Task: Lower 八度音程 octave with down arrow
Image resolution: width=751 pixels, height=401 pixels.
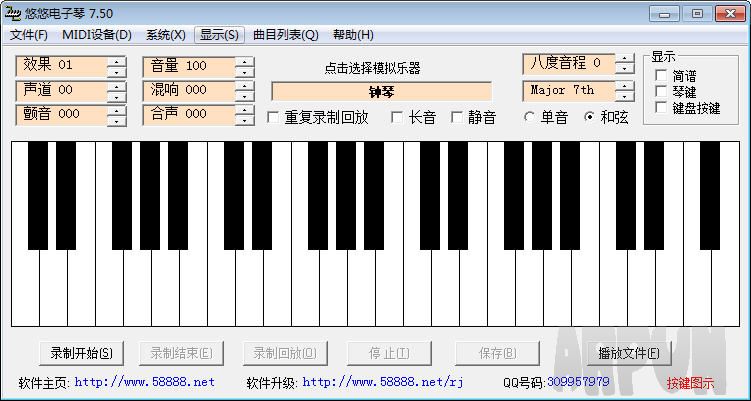Action: coord(624,69)
